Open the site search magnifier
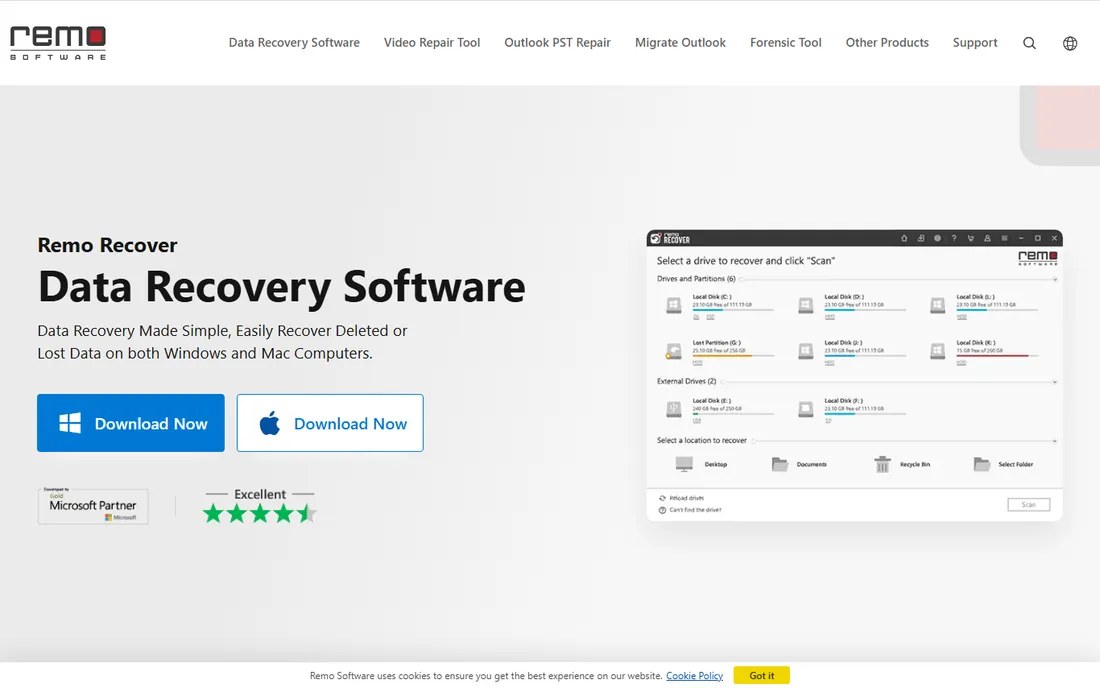Image resolution: width=1100 pixels, height=688 pixels. pos(1029,43)
